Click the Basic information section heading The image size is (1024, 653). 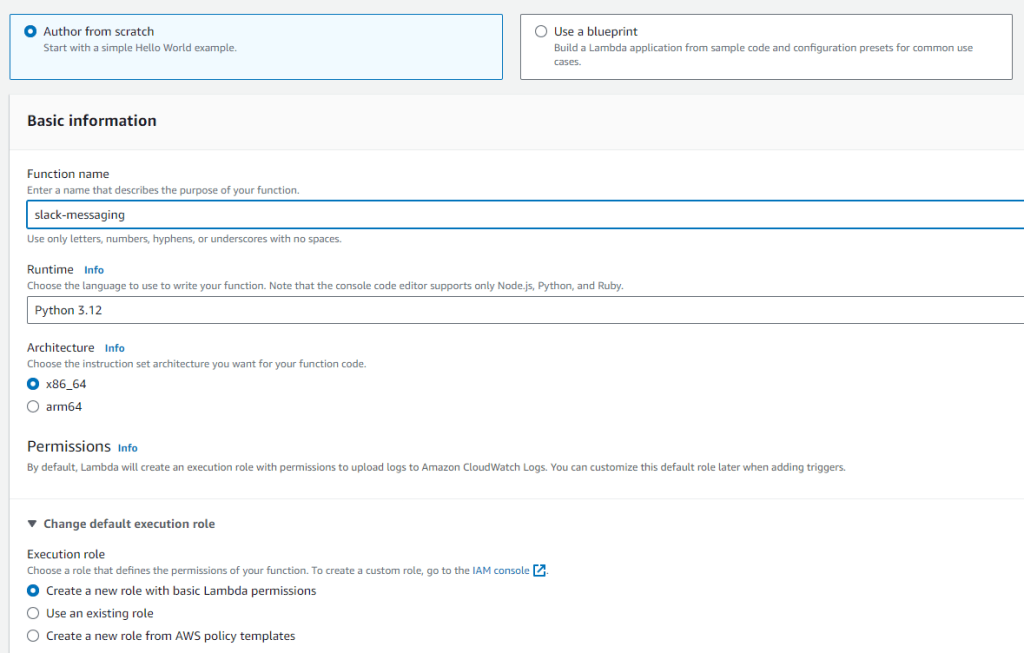(x=92, y=121)
